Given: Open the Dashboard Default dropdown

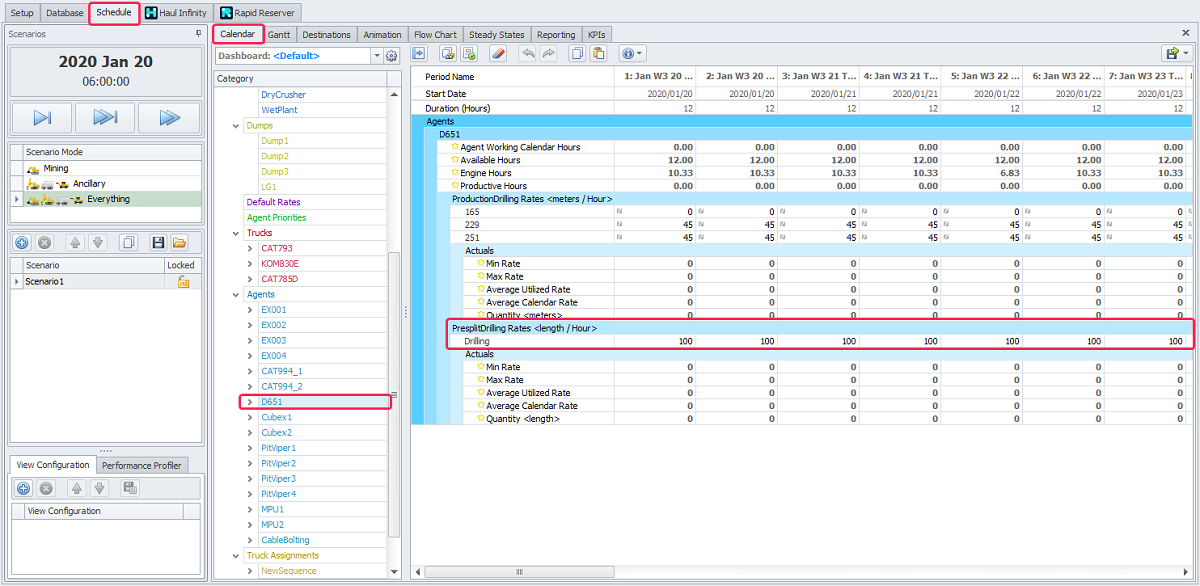Looking at the screenshot, I should [376, 56].
